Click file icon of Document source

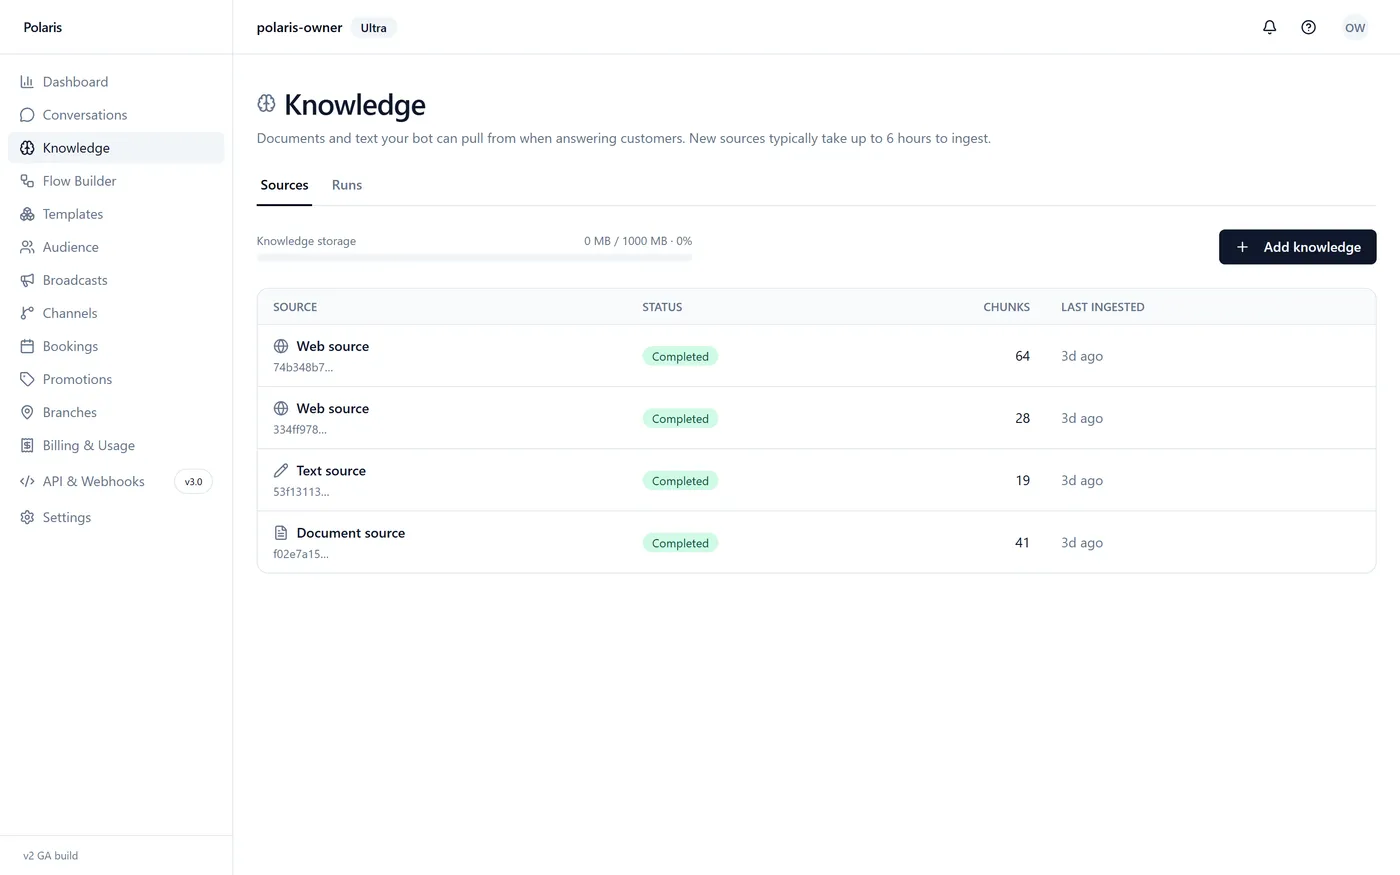coord(281,533)
